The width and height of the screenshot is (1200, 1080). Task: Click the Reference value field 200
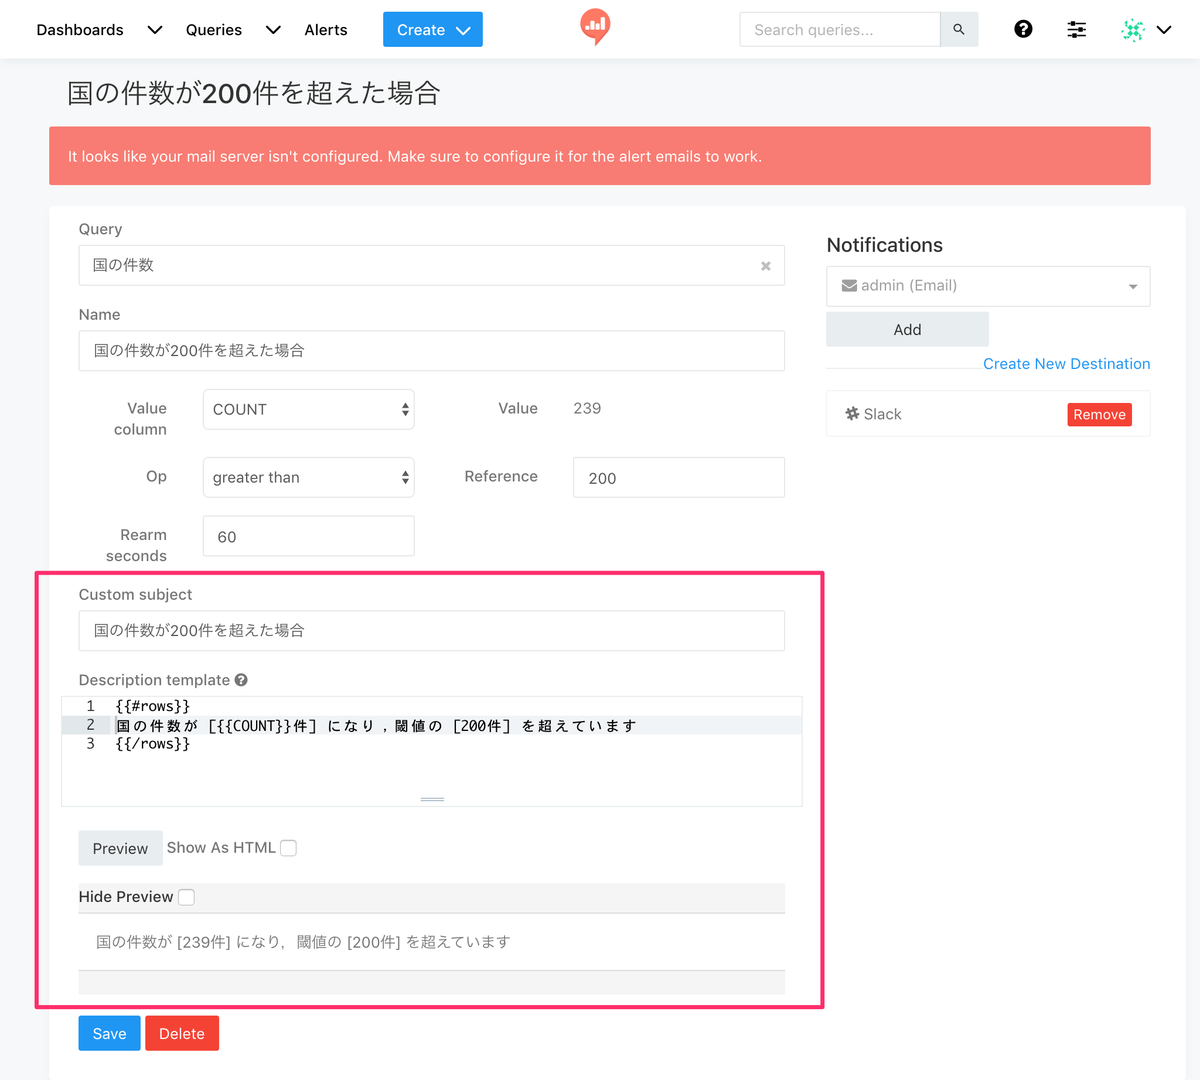point(679,477)
